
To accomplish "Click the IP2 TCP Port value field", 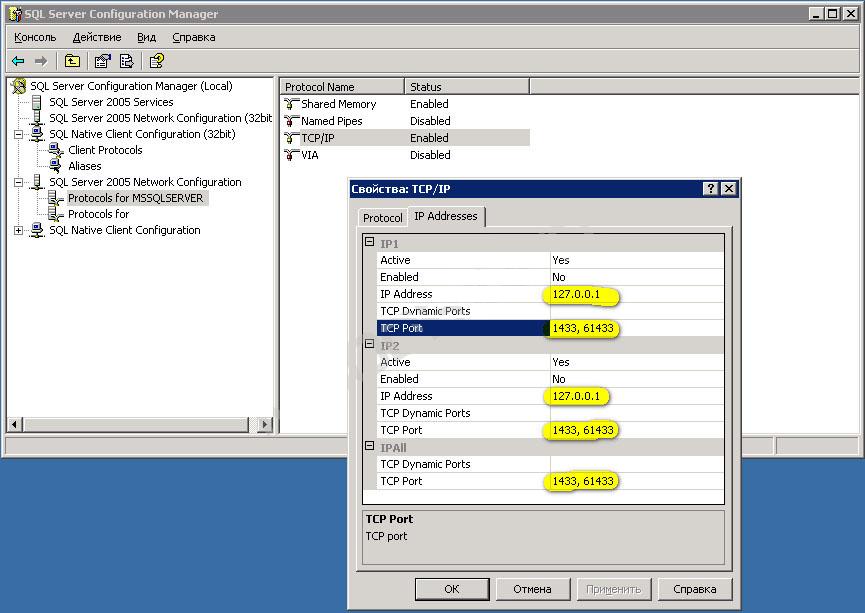I will pos(637,430).
